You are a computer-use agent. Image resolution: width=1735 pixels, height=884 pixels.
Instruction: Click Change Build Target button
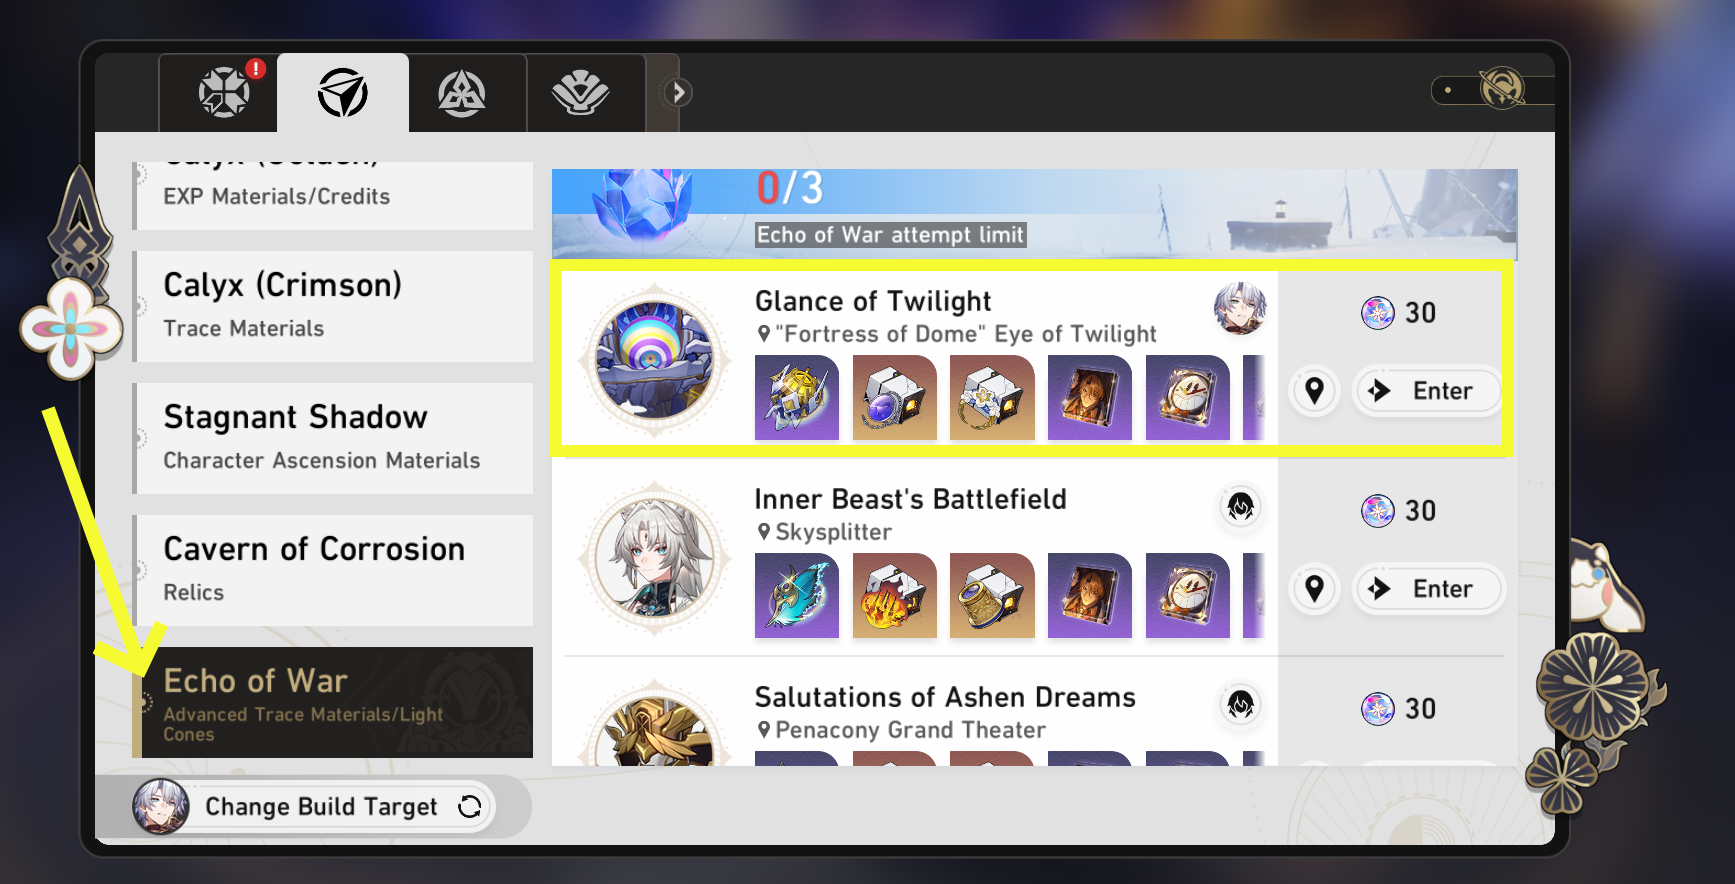tap(314, 806)
